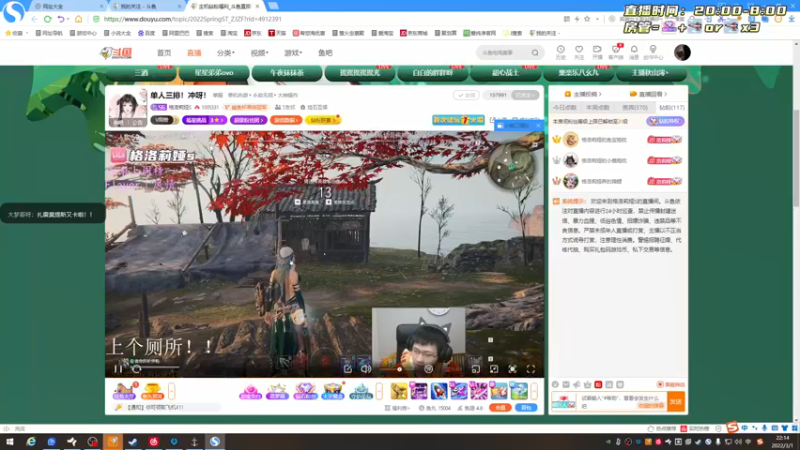The image size is (800, 450).
Task: Click the user avatar in Douyu header
Action: tap(682, 53)
